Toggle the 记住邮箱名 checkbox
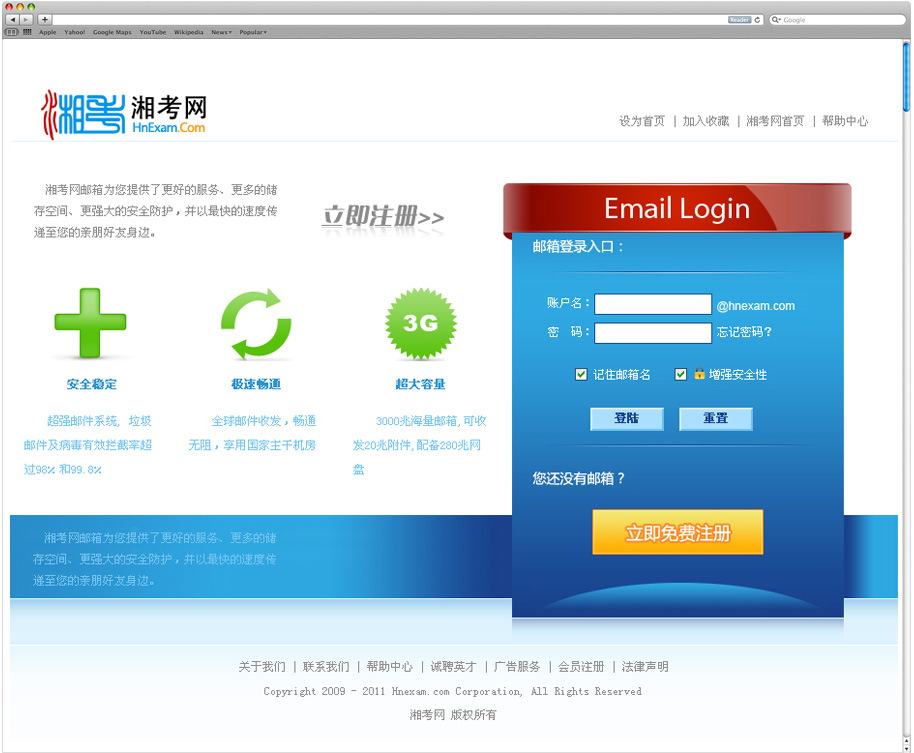The image size is (914, 753). (x=581, y=375)
